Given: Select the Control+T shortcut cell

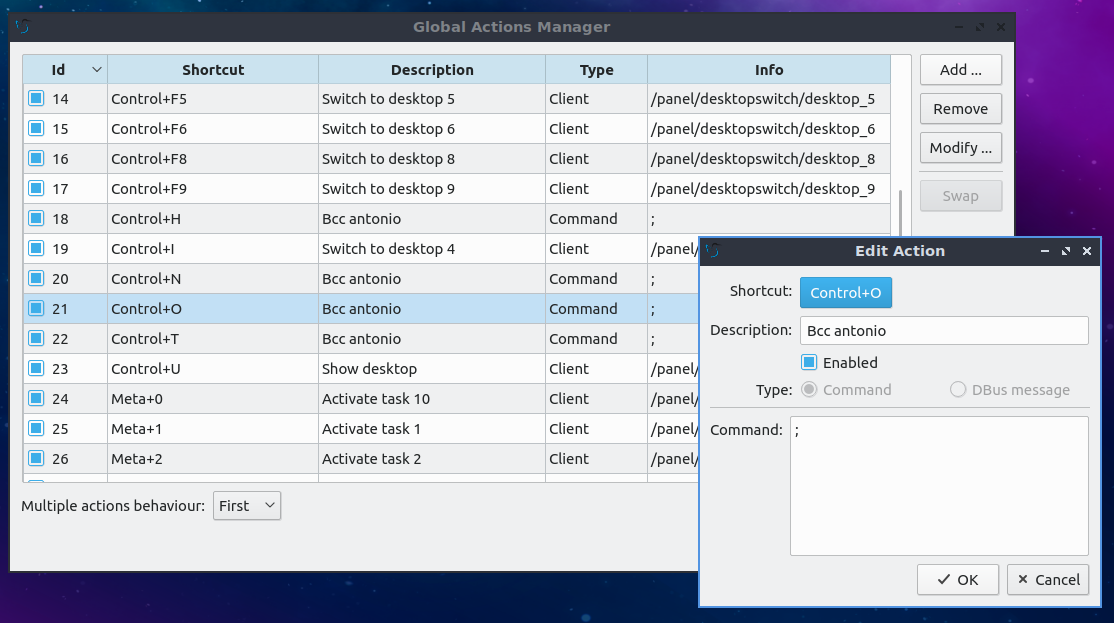Looking at the screenshot, I should click(x=212, y=339).
